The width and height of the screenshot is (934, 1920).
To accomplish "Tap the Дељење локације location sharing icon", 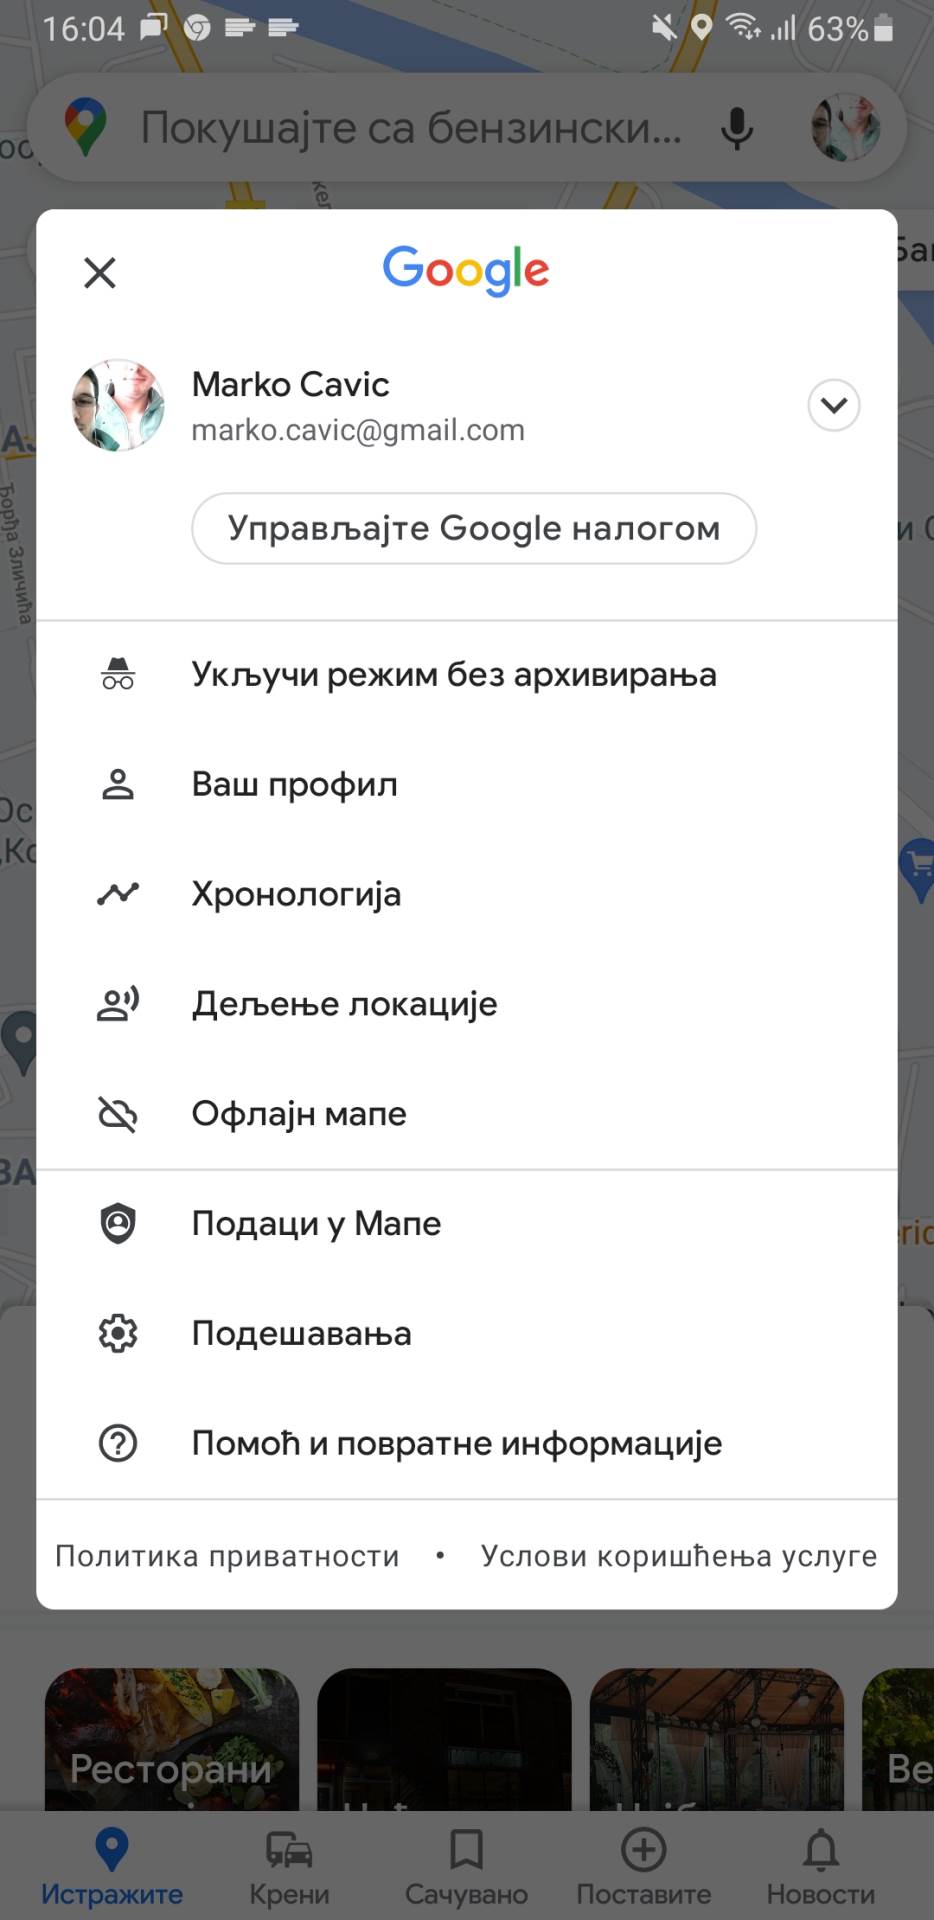I will (118, 1003).
